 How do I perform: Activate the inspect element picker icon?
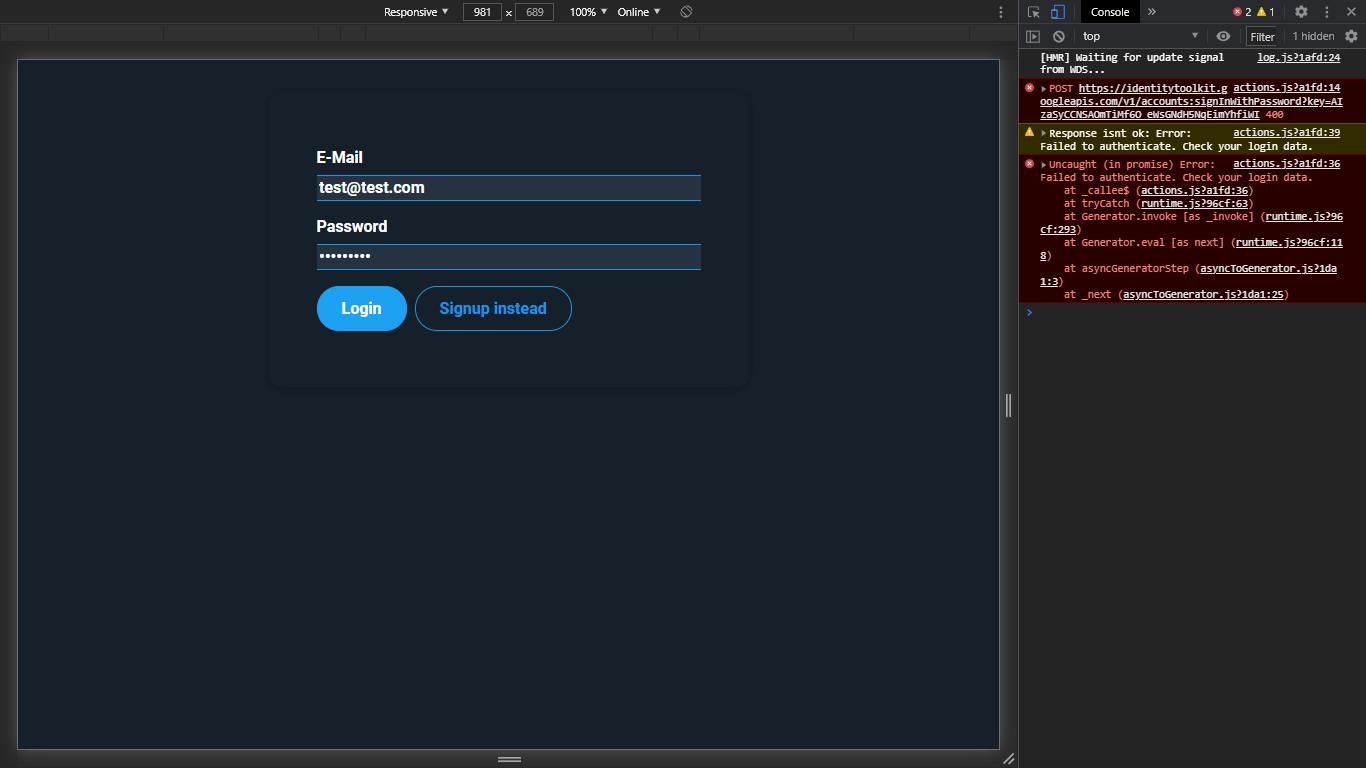(1034, 12)
